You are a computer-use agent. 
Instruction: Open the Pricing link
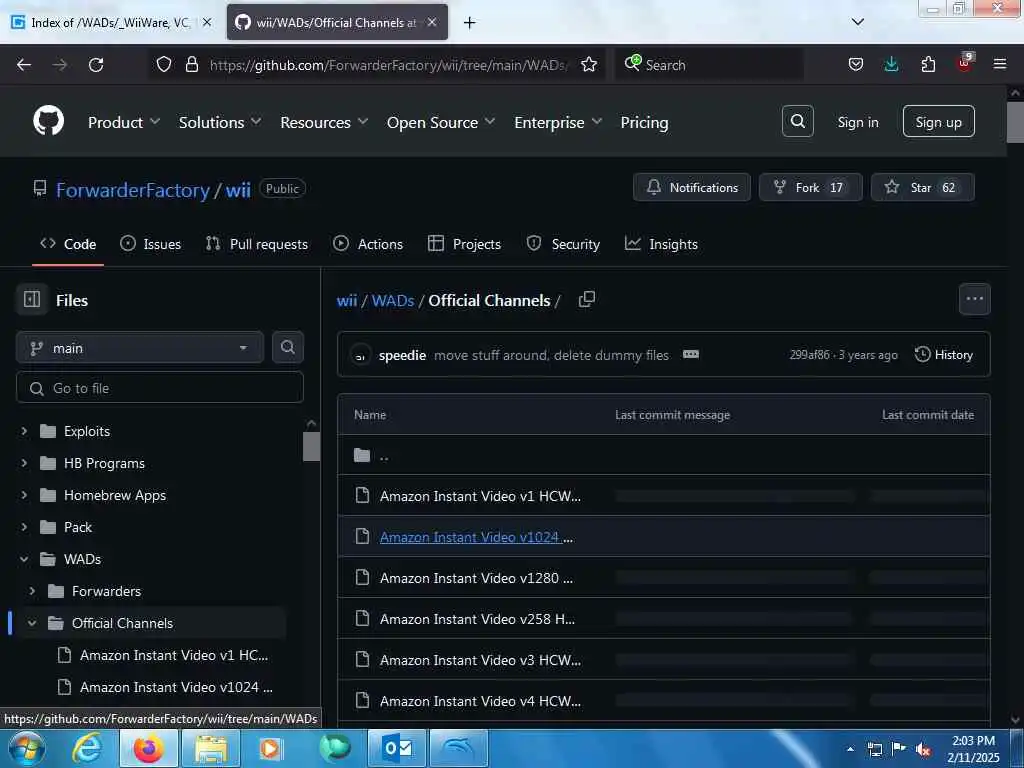tap(644, 122)
